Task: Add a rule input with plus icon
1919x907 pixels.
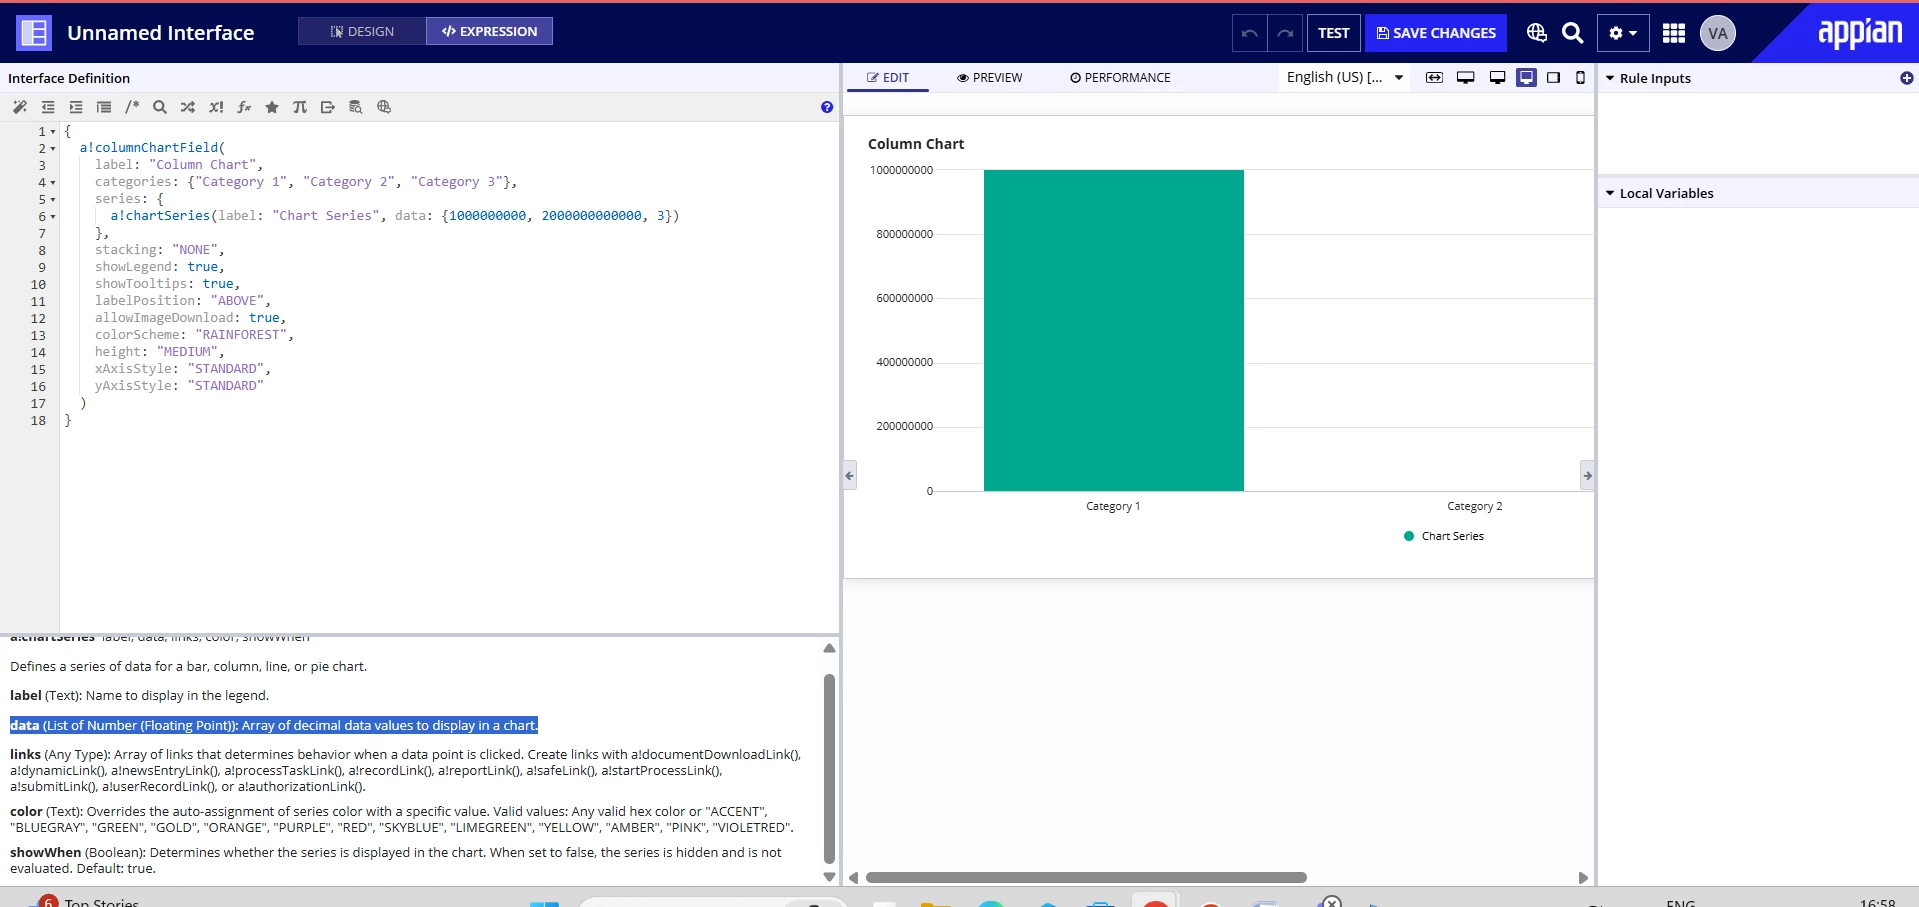Action: click(1907, 78)
